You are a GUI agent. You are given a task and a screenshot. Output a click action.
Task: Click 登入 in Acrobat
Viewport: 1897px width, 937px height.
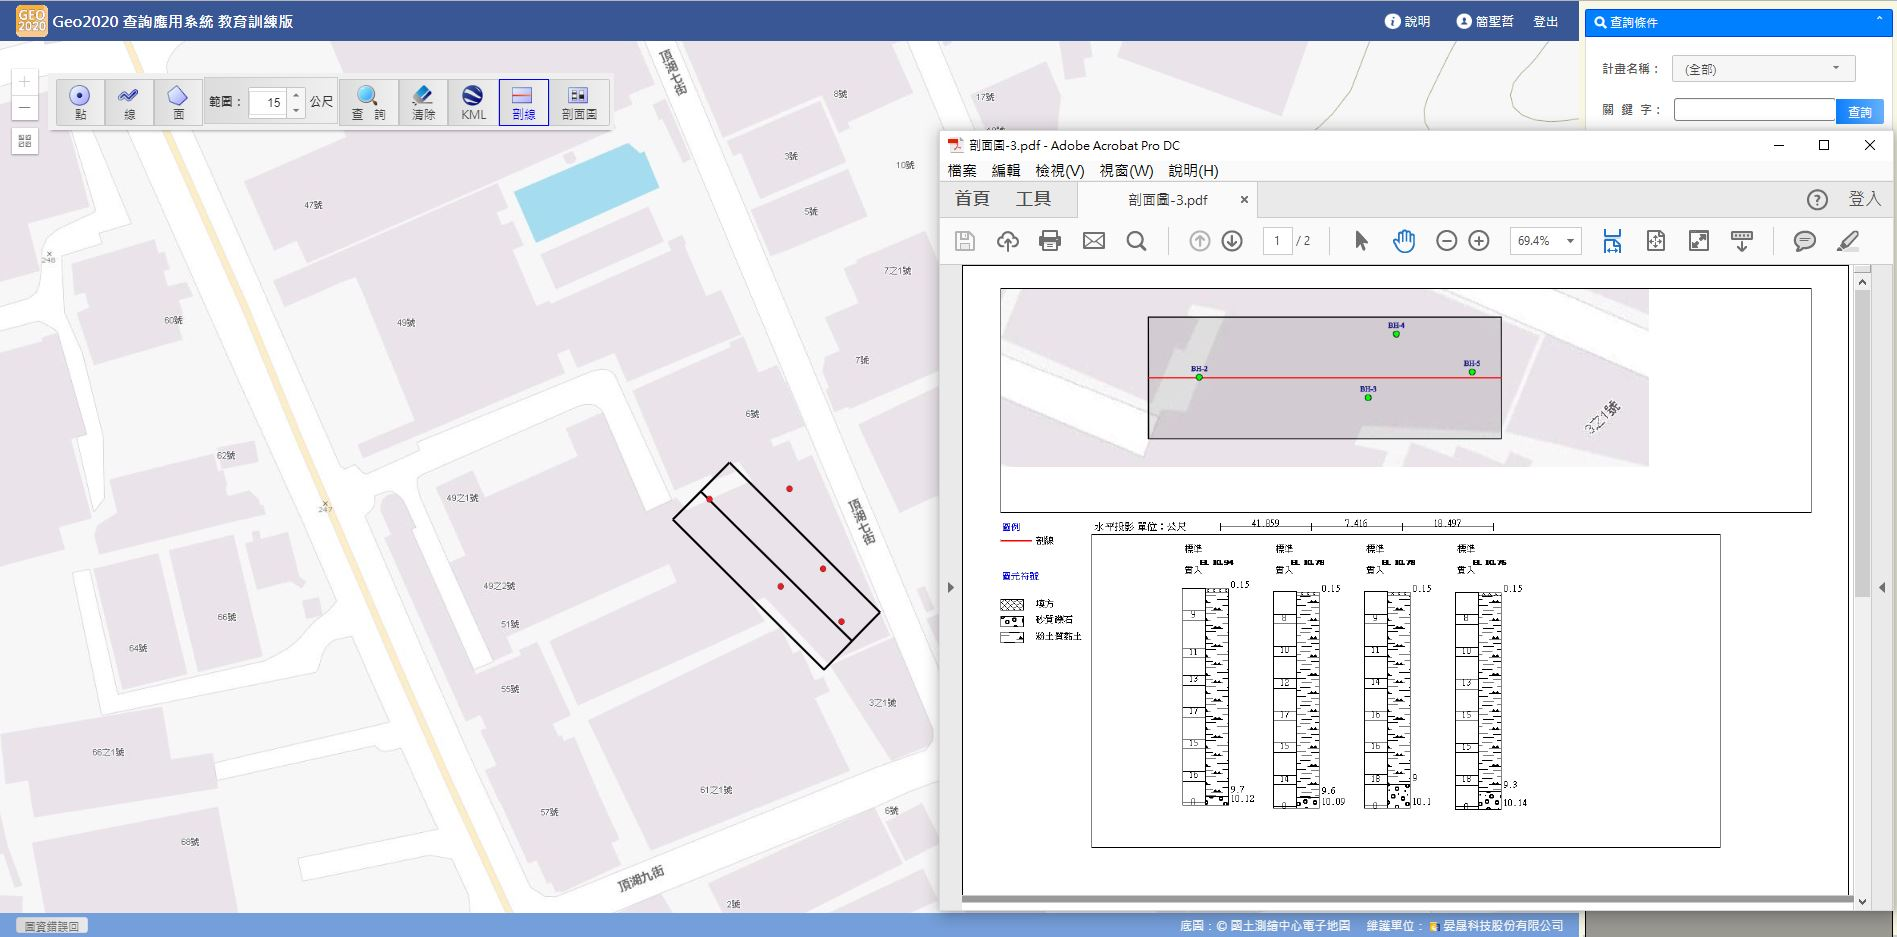pos(1864,199)
